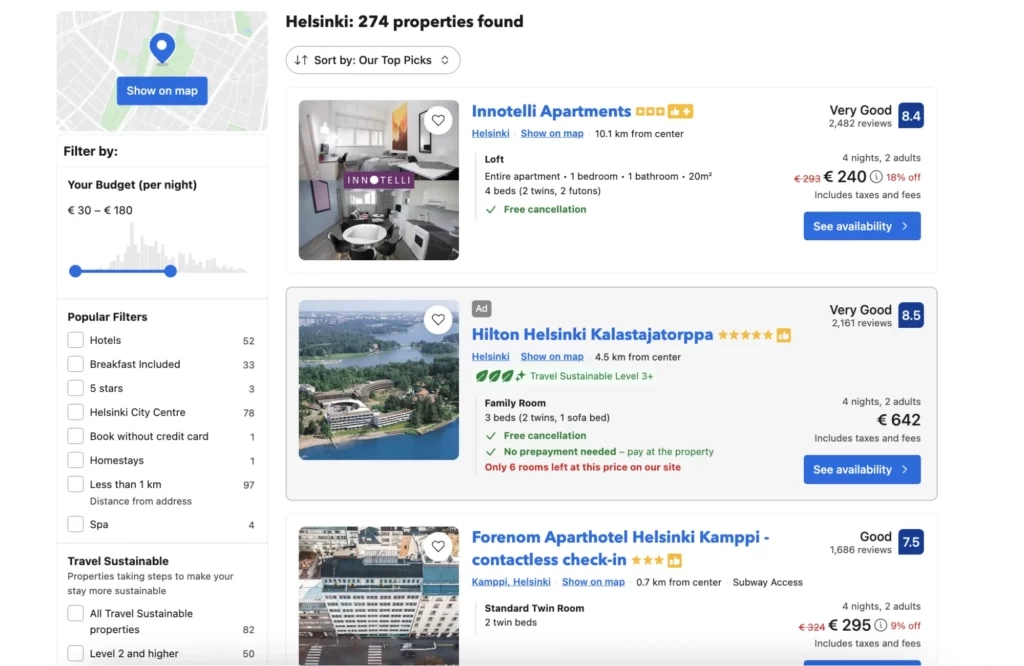1024x666 pixels.
Task: Click Innotelli three-square rating icons
Action: coord(650,112)
